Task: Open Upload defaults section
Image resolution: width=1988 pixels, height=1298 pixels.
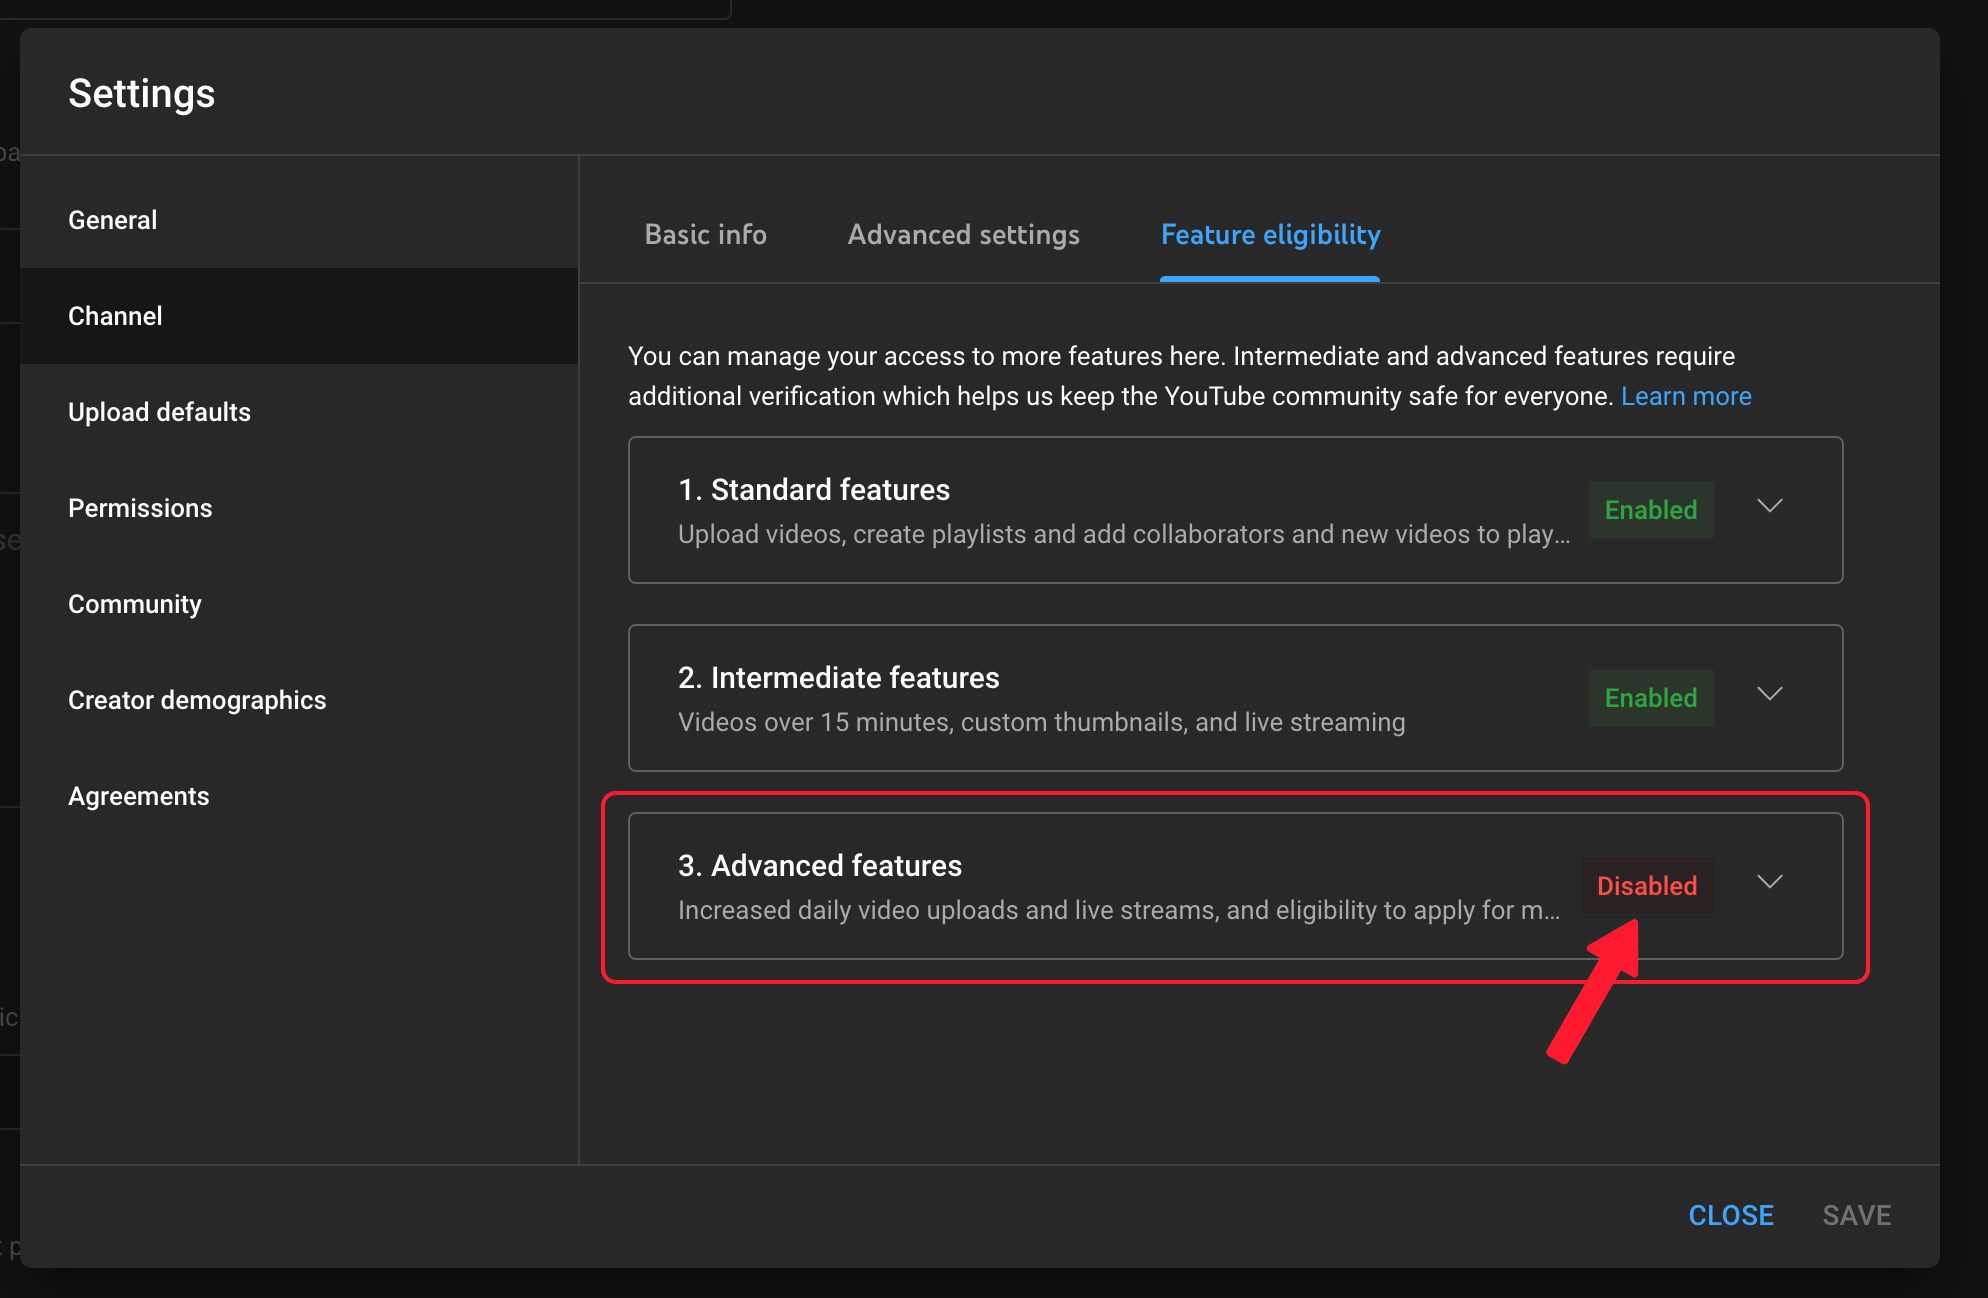Action: (159, 412)
